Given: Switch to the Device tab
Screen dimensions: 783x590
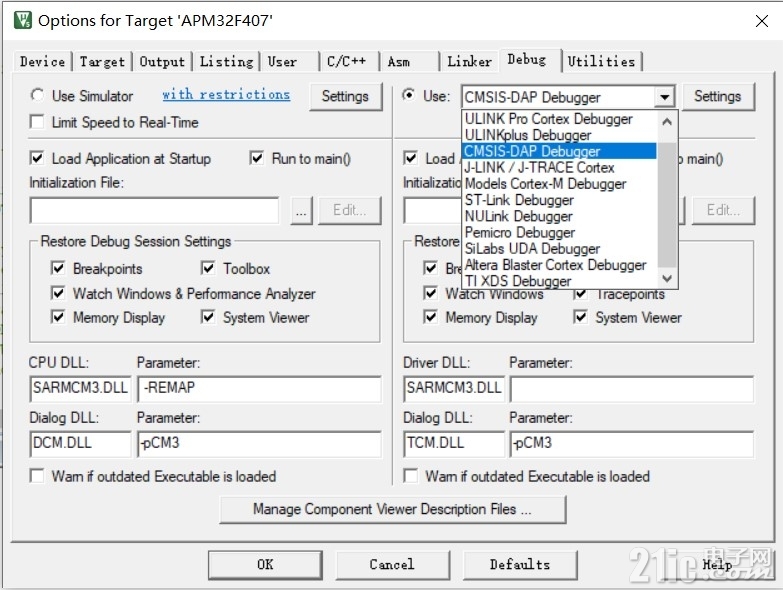Looking at the screenshot, I should (42, 62).
